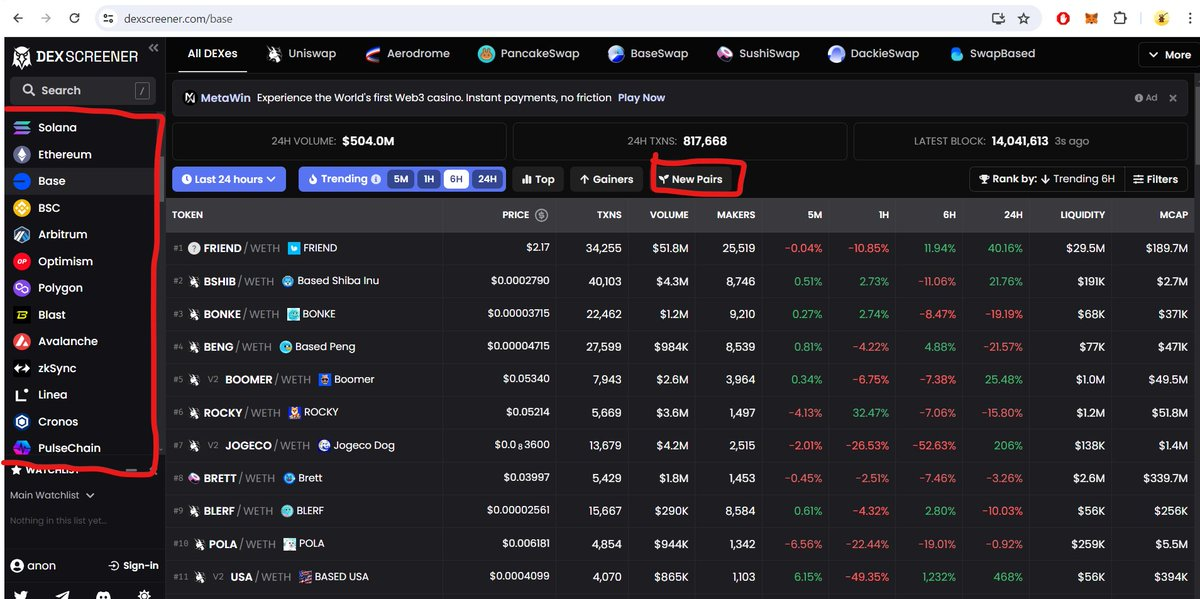This screenshot has height=599, width=1200.
Task: Select the 6H trending timeframe
Action: [457, 179]
